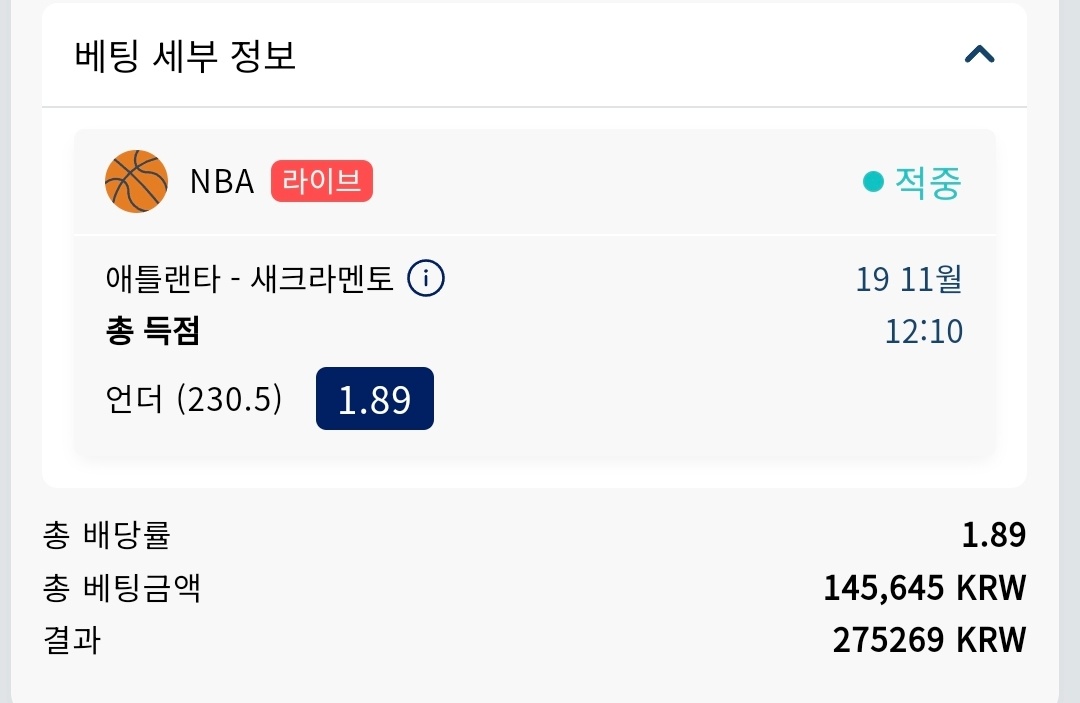
Task: Click the 적중 result status text
Action: pyautogui.click(x=928, y=182)
